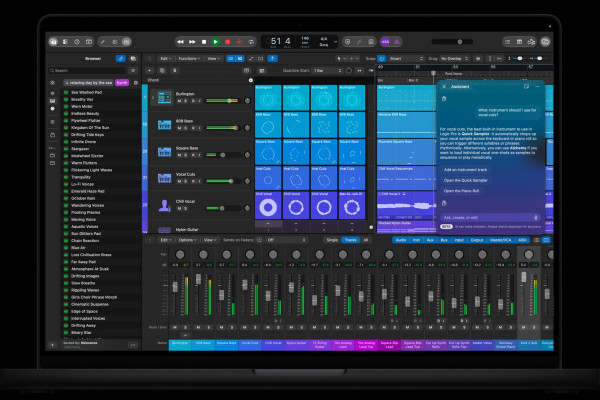This screenshot has width=600, height=400.
Task: Open the tracks area View menu
Action: pyautogui.click(x=213, y=59)
